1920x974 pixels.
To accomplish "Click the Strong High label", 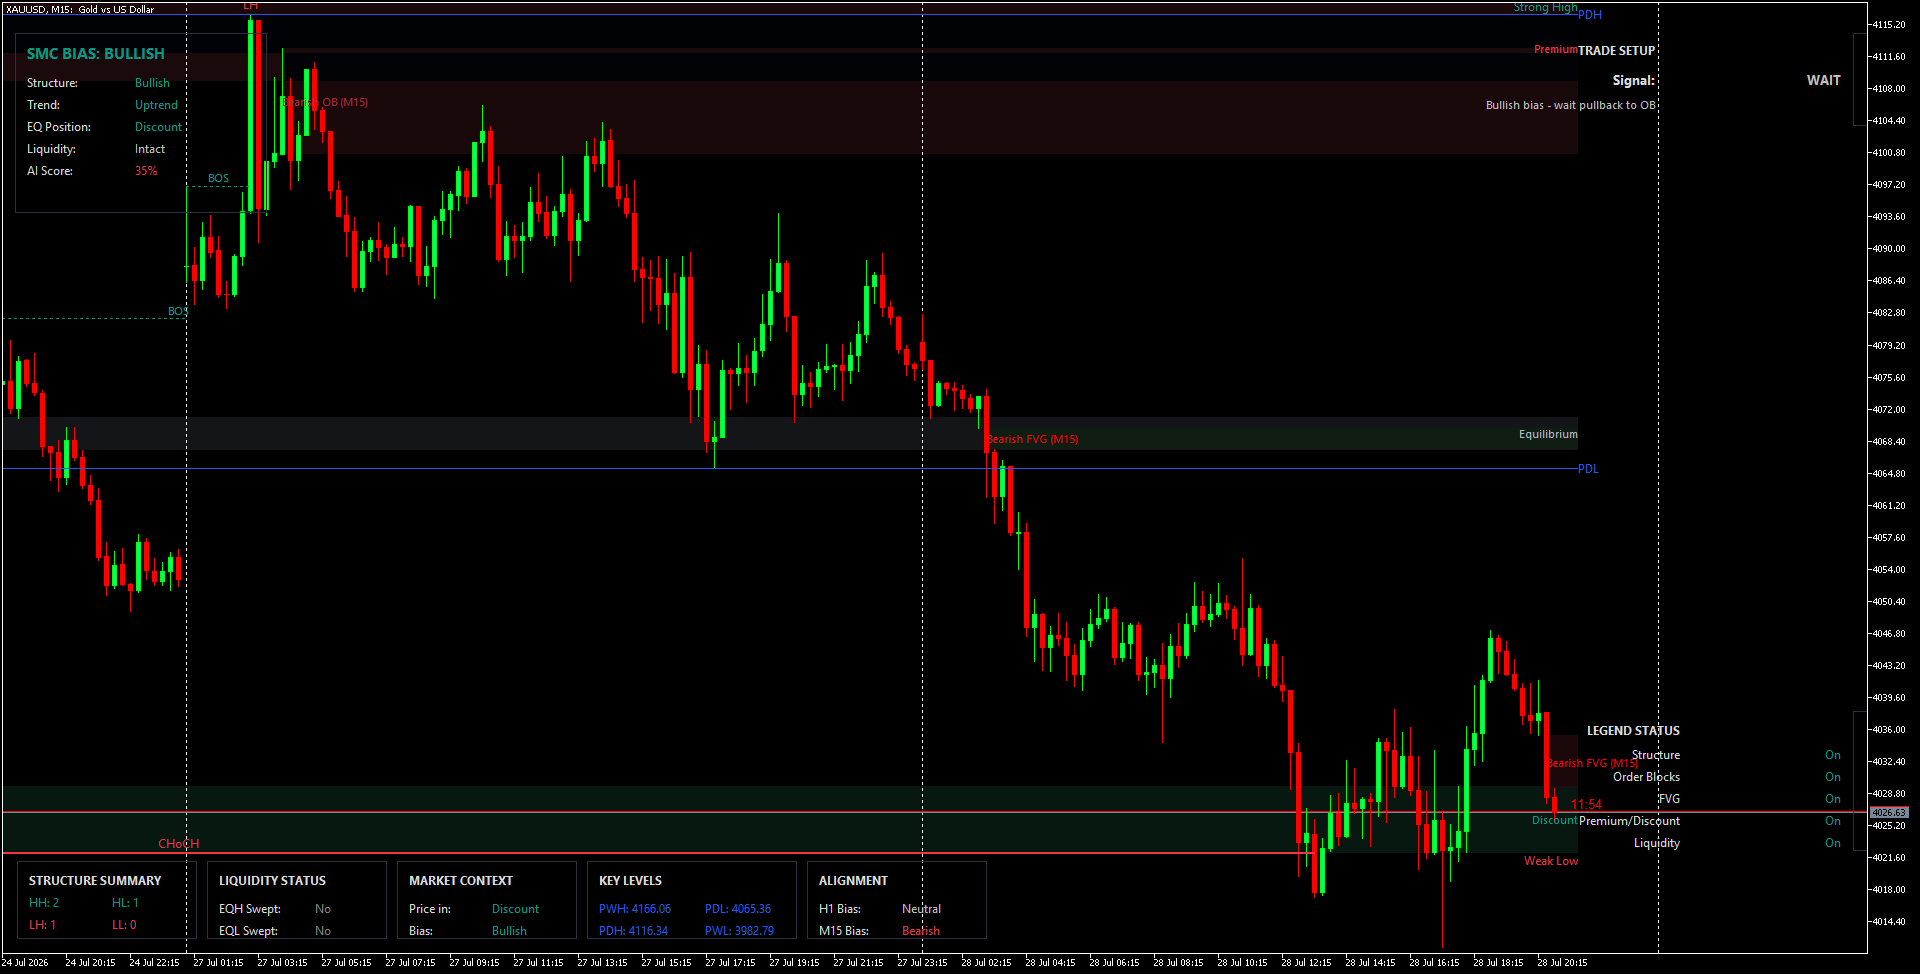I will pyautogui.click(x=1546, y=7).
